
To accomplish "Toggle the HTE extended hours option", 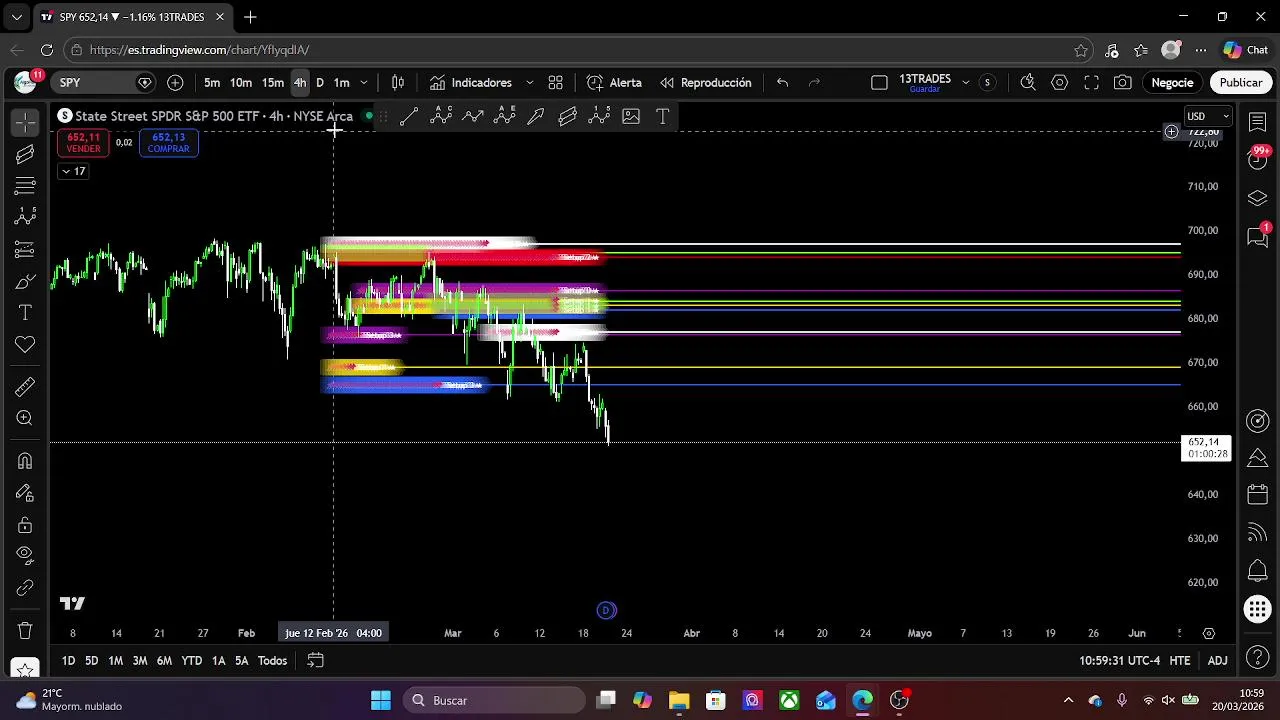I will point(1180,661).
